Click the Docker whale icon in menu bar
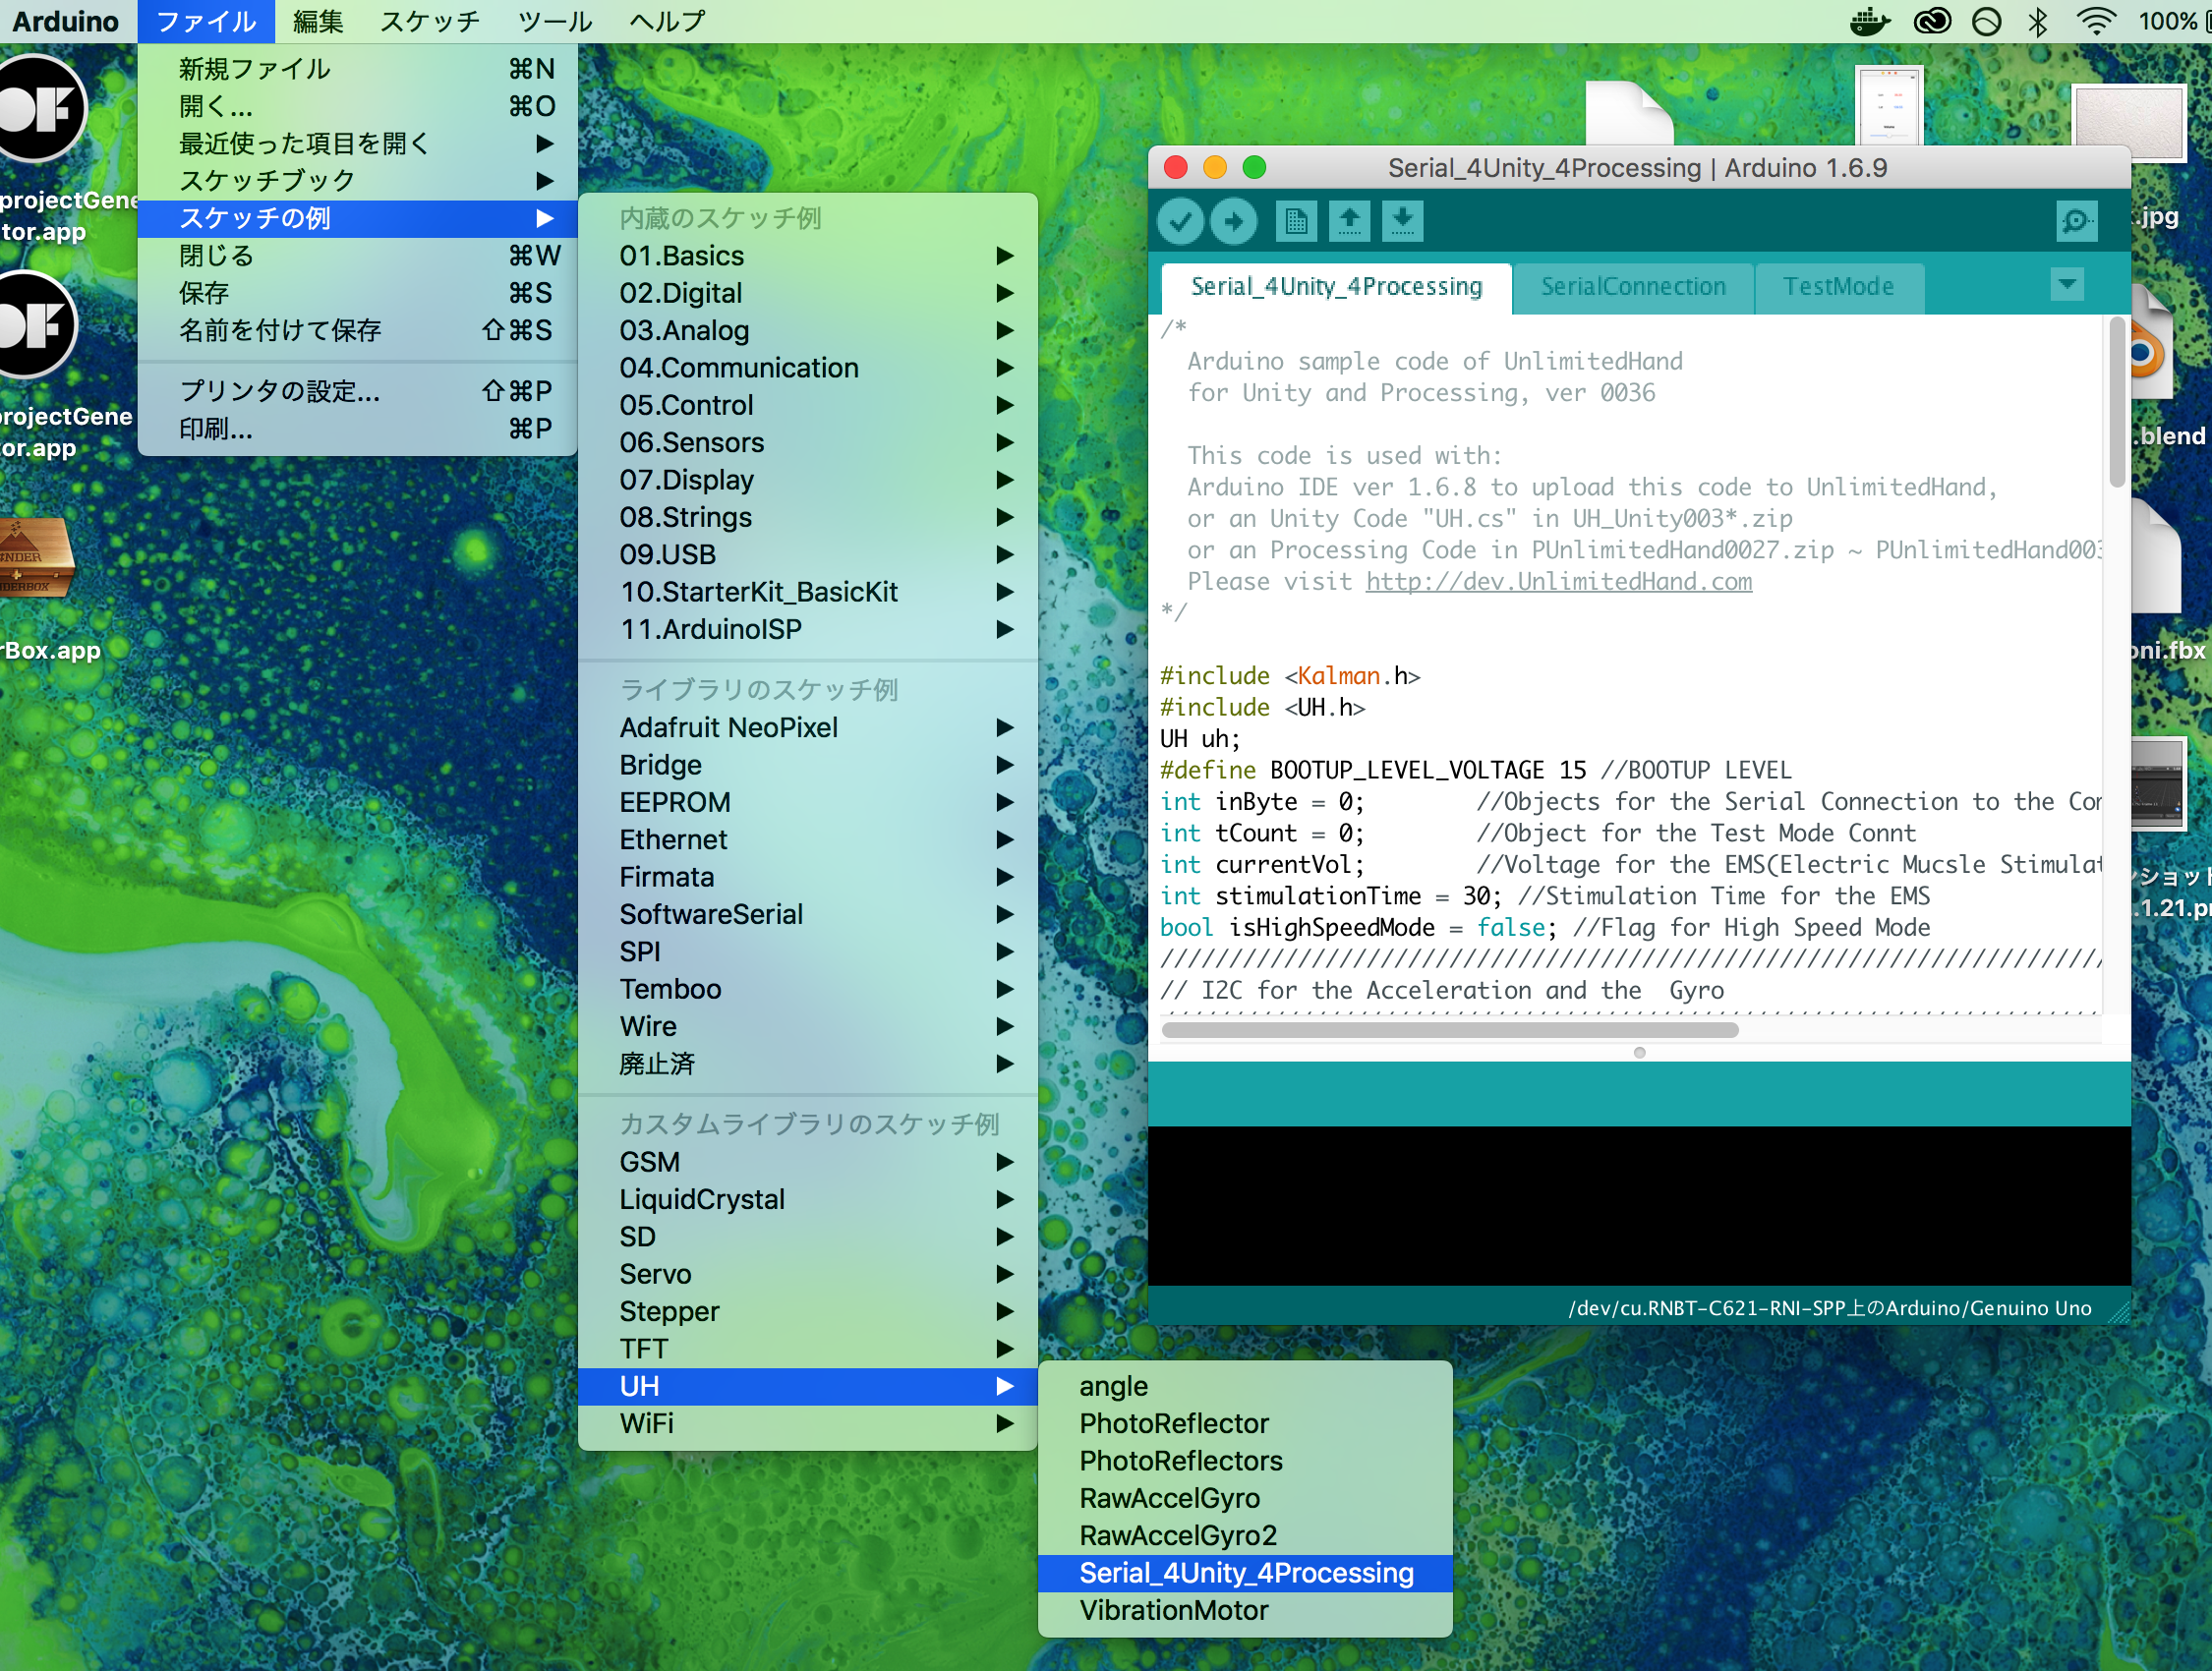 coord(1869,21)
